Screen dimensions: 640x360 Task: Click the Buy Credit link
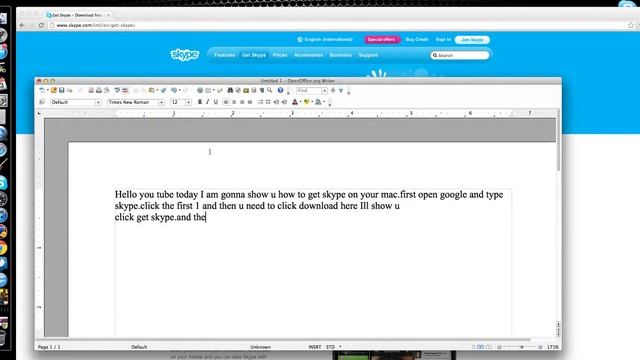[x=417, y=40]
